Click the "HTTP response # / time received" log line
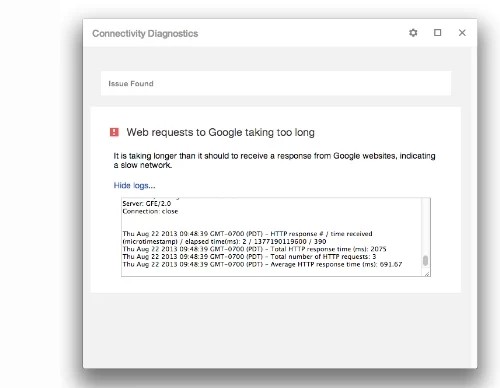Screen dimensions: 500x388 [247, 237]
